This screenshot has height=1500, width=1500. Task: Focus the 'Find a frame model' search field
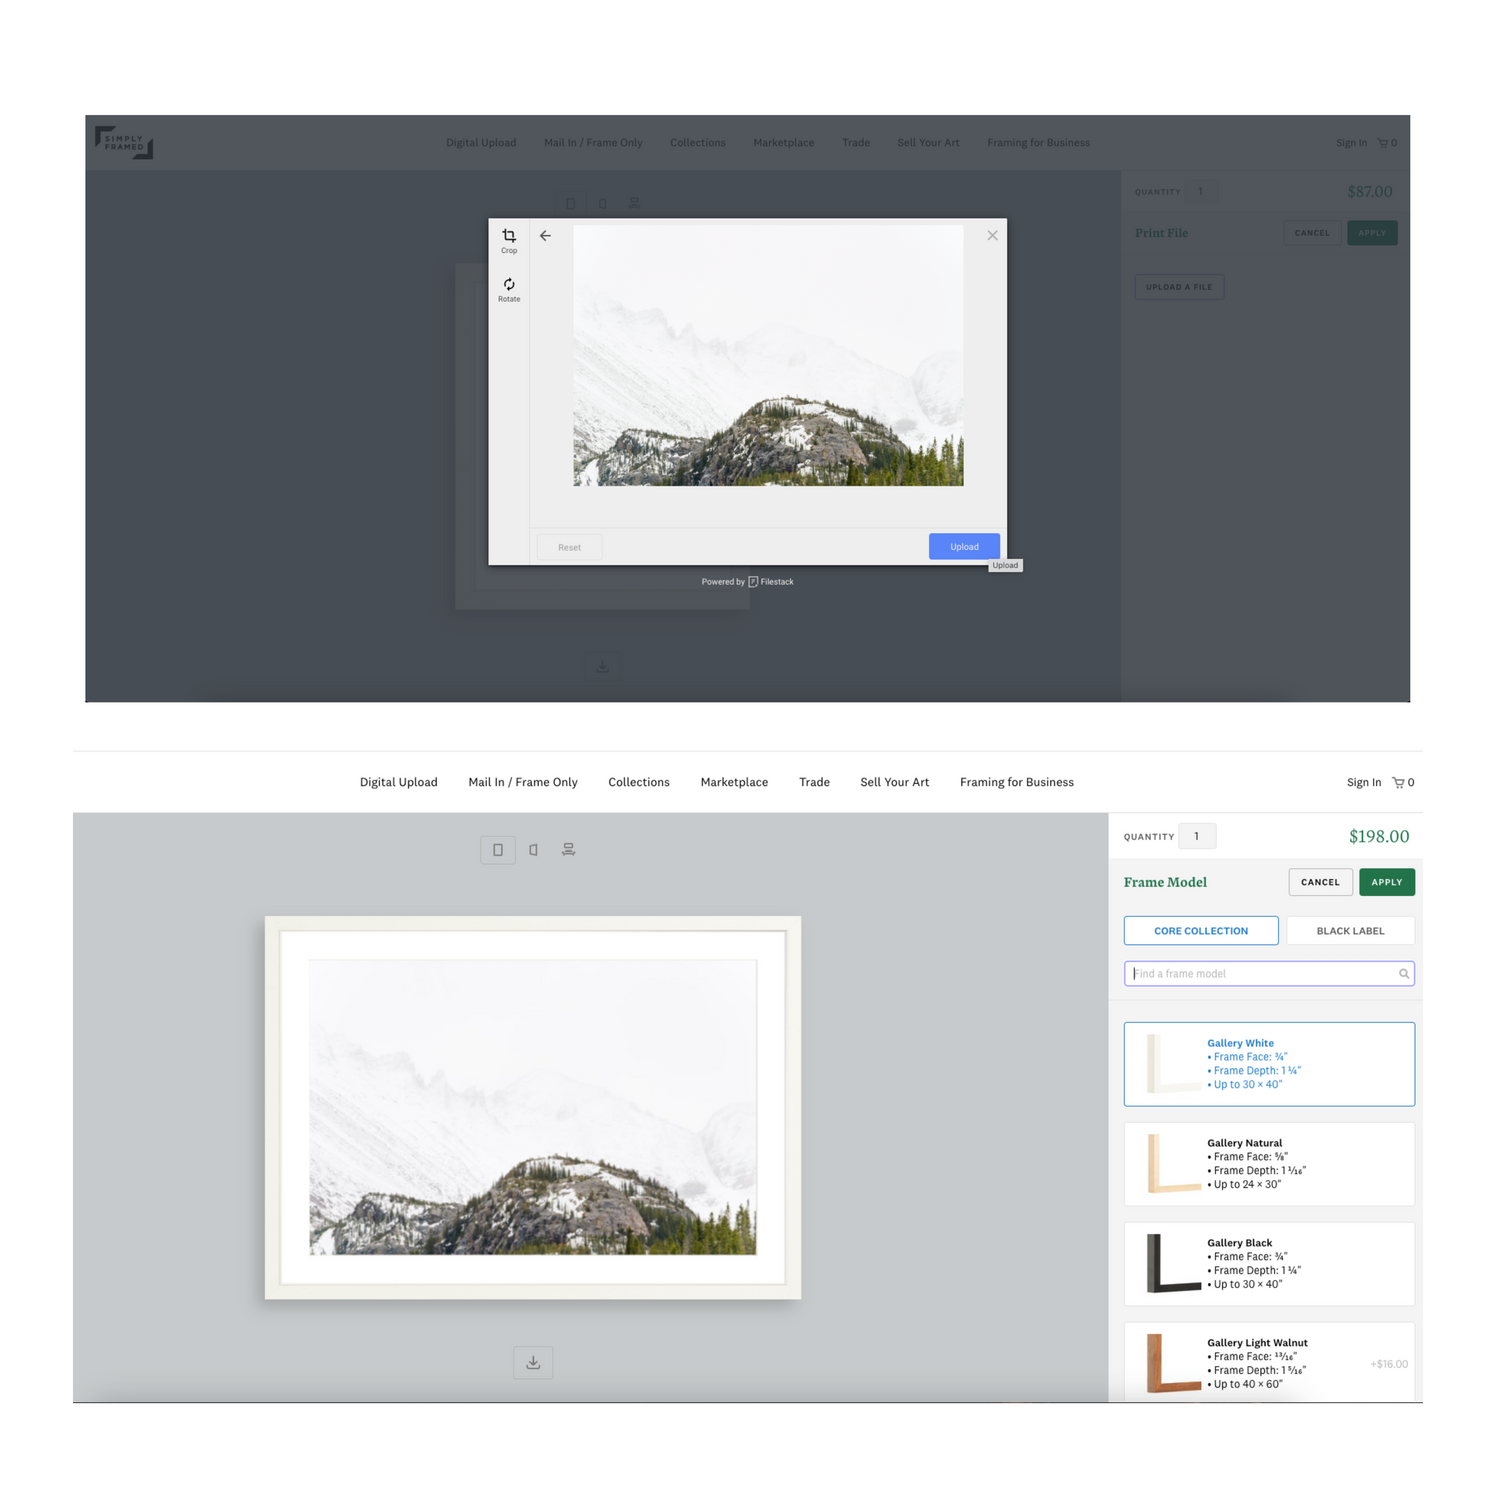coord(1260,974)
